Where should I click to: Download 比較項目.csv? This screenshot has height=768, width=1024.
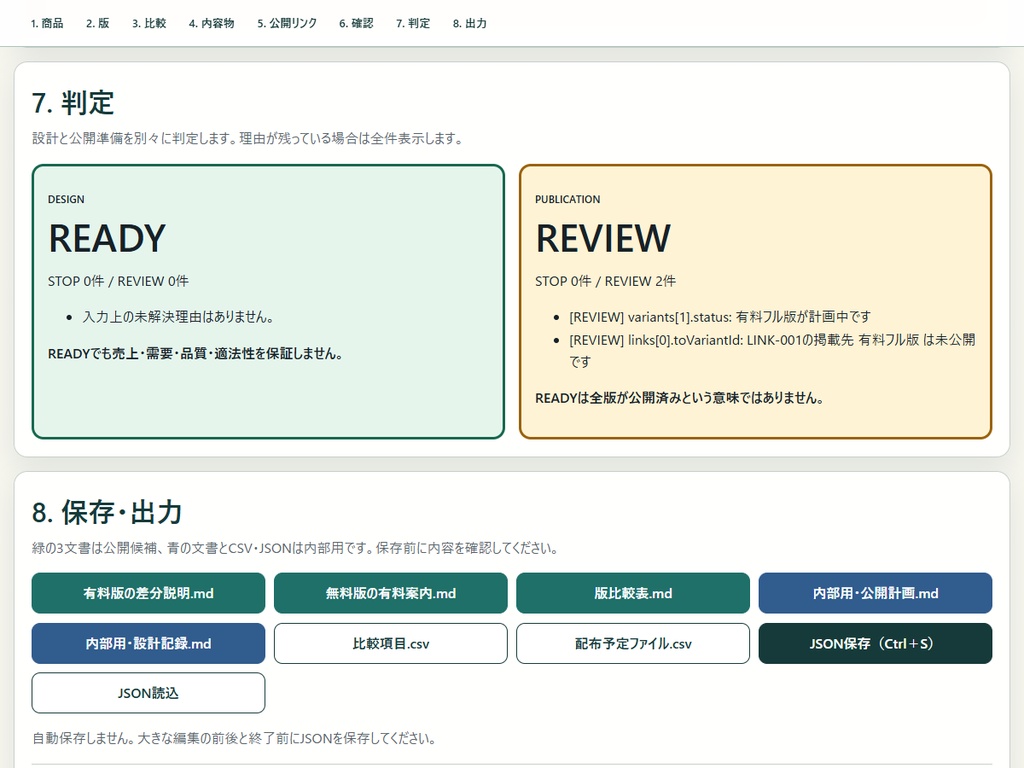391,643
